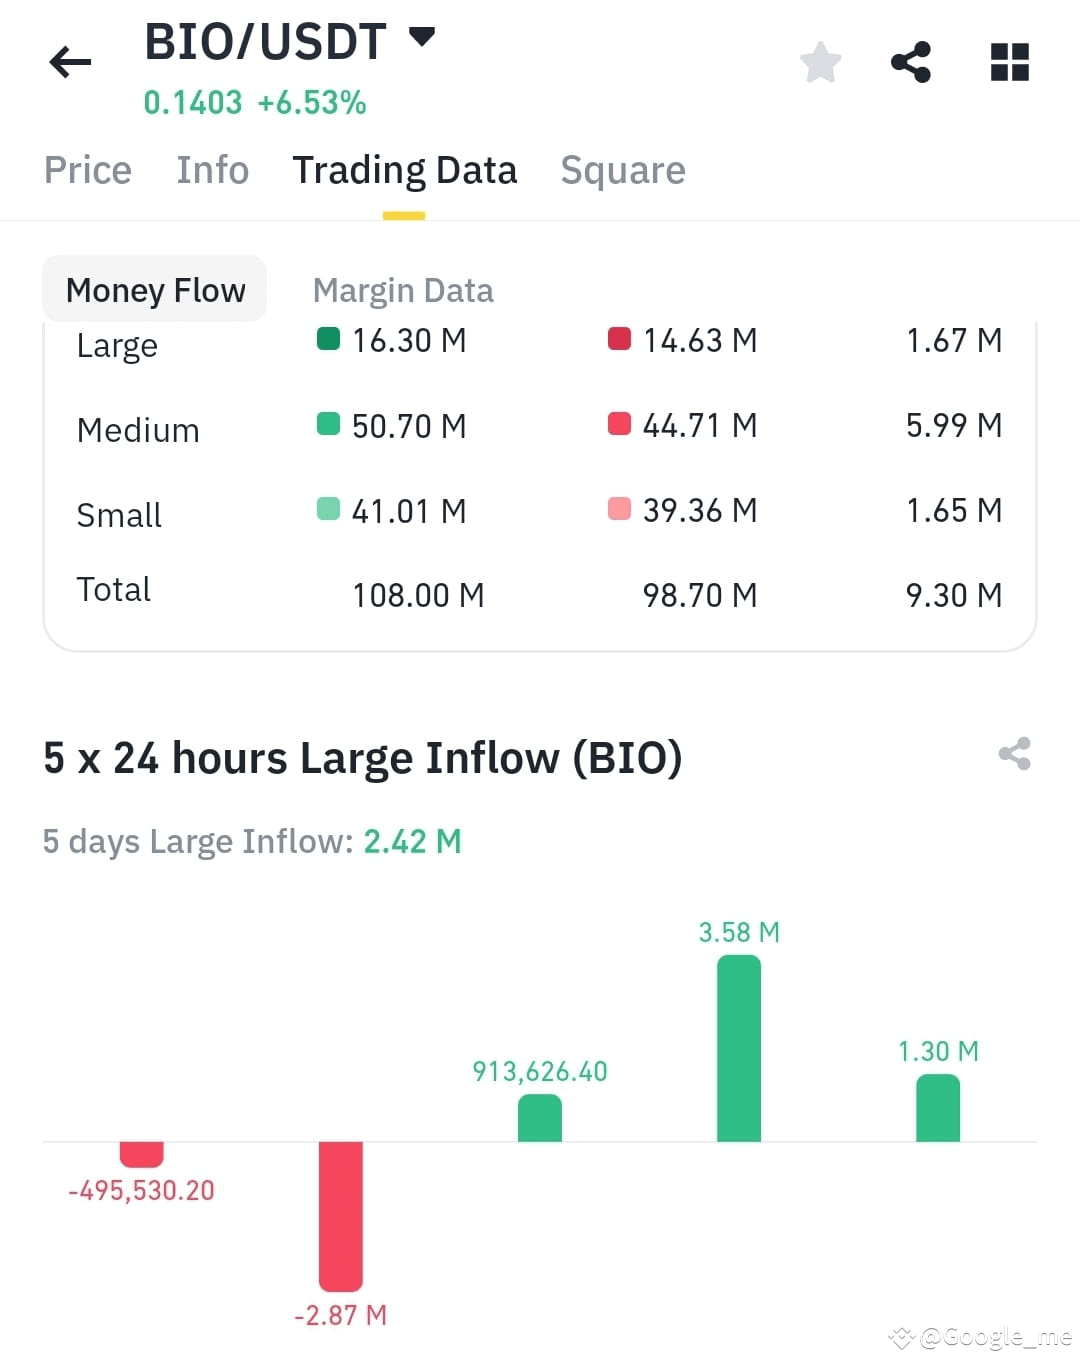Image resolution: width=1080 pixels, height=1359 pixels.
Task: Expand the Large money flow row
Action: (x=117, y=345)
